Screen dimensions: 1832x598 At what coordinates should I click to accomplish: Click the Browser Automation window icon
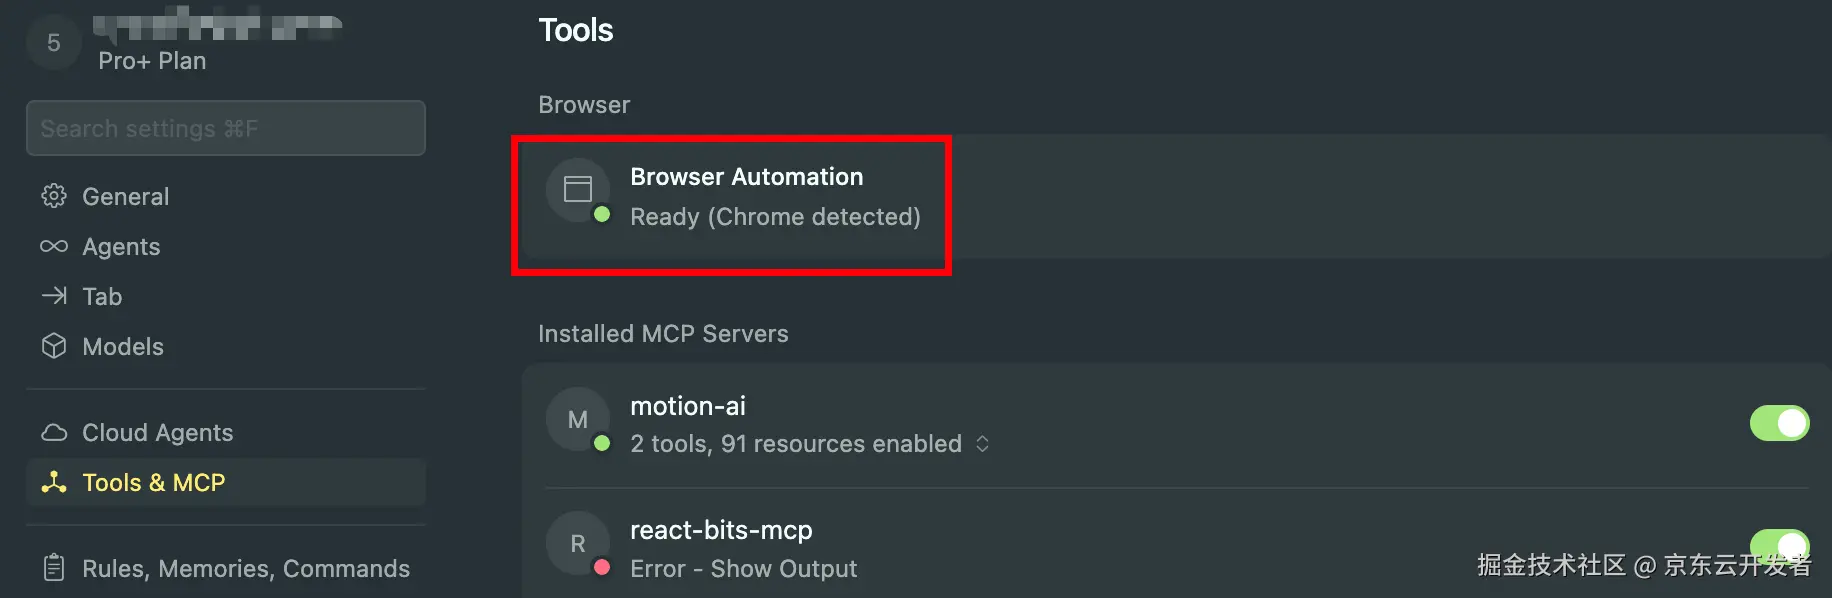[x=578, y=189]
